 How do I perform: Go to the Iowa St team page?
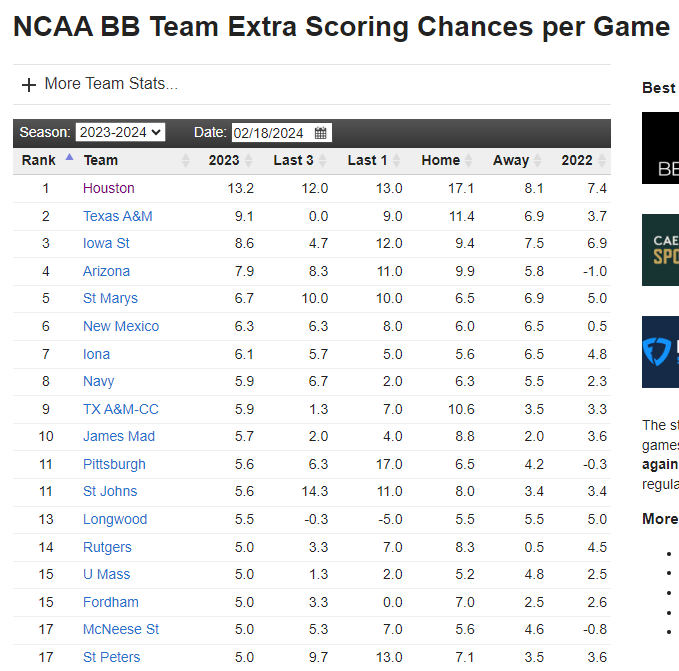click(106, 243)
